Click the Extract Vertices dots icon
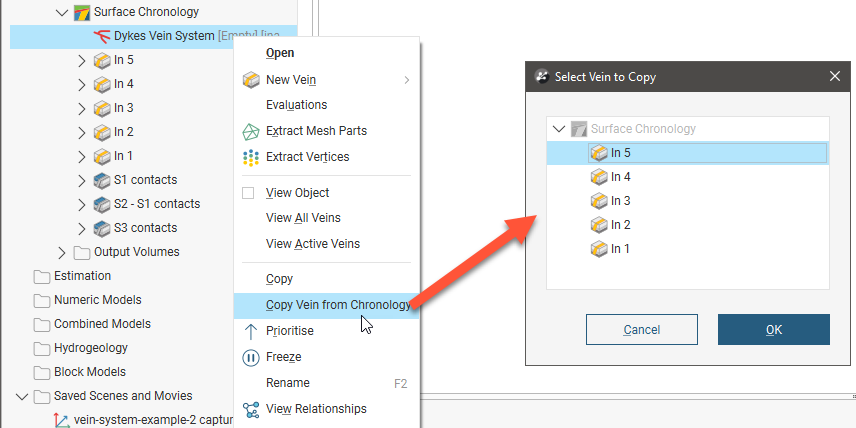This screenshot has width=856, height=428. (x=251, y=157)
